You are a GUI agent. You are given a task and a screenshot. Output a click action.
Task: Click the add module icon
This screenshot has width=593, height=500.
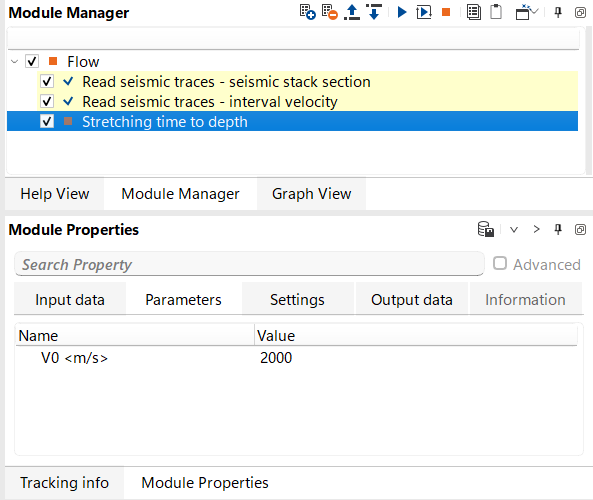[x=307, y=12]
